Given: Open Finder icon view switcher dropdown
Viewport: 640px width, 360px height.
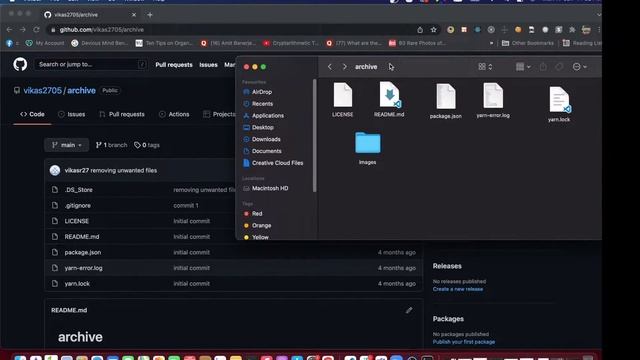Looking at the screenshot, I should pos(485,67).
